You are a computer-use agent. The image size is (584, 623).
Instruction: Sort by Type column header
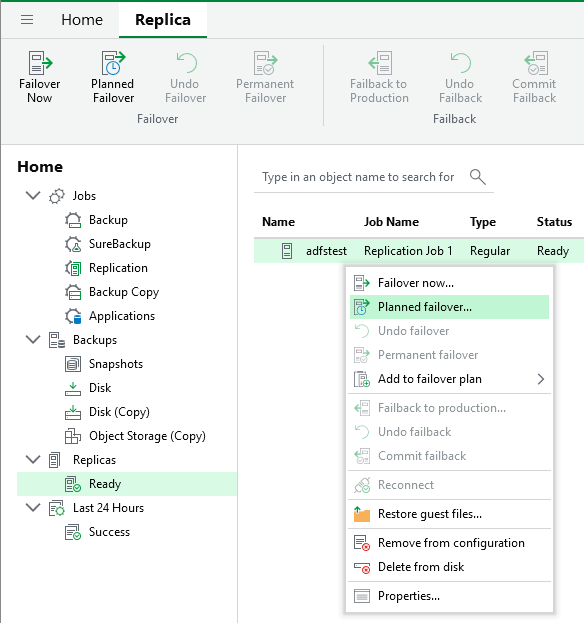483,222
